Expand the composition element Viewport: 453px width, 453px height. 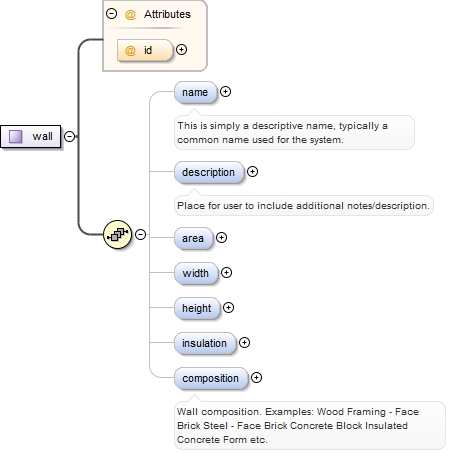click(256, 378)
